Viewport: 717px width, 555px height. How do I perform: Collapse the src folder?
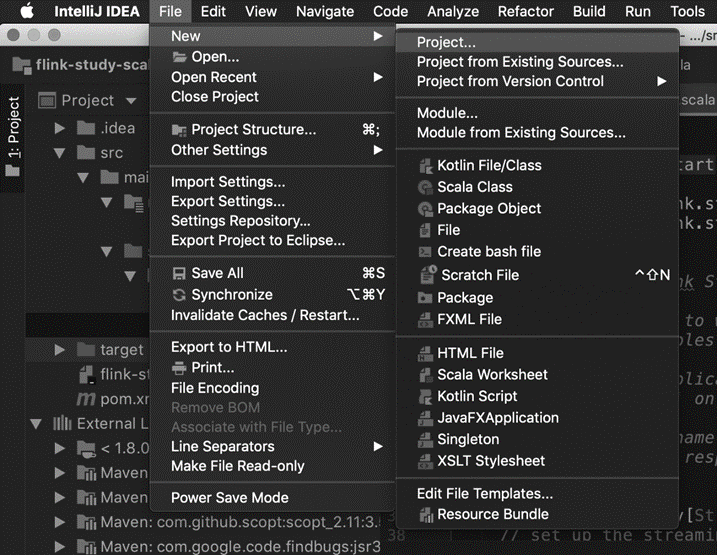pos(59,153)
